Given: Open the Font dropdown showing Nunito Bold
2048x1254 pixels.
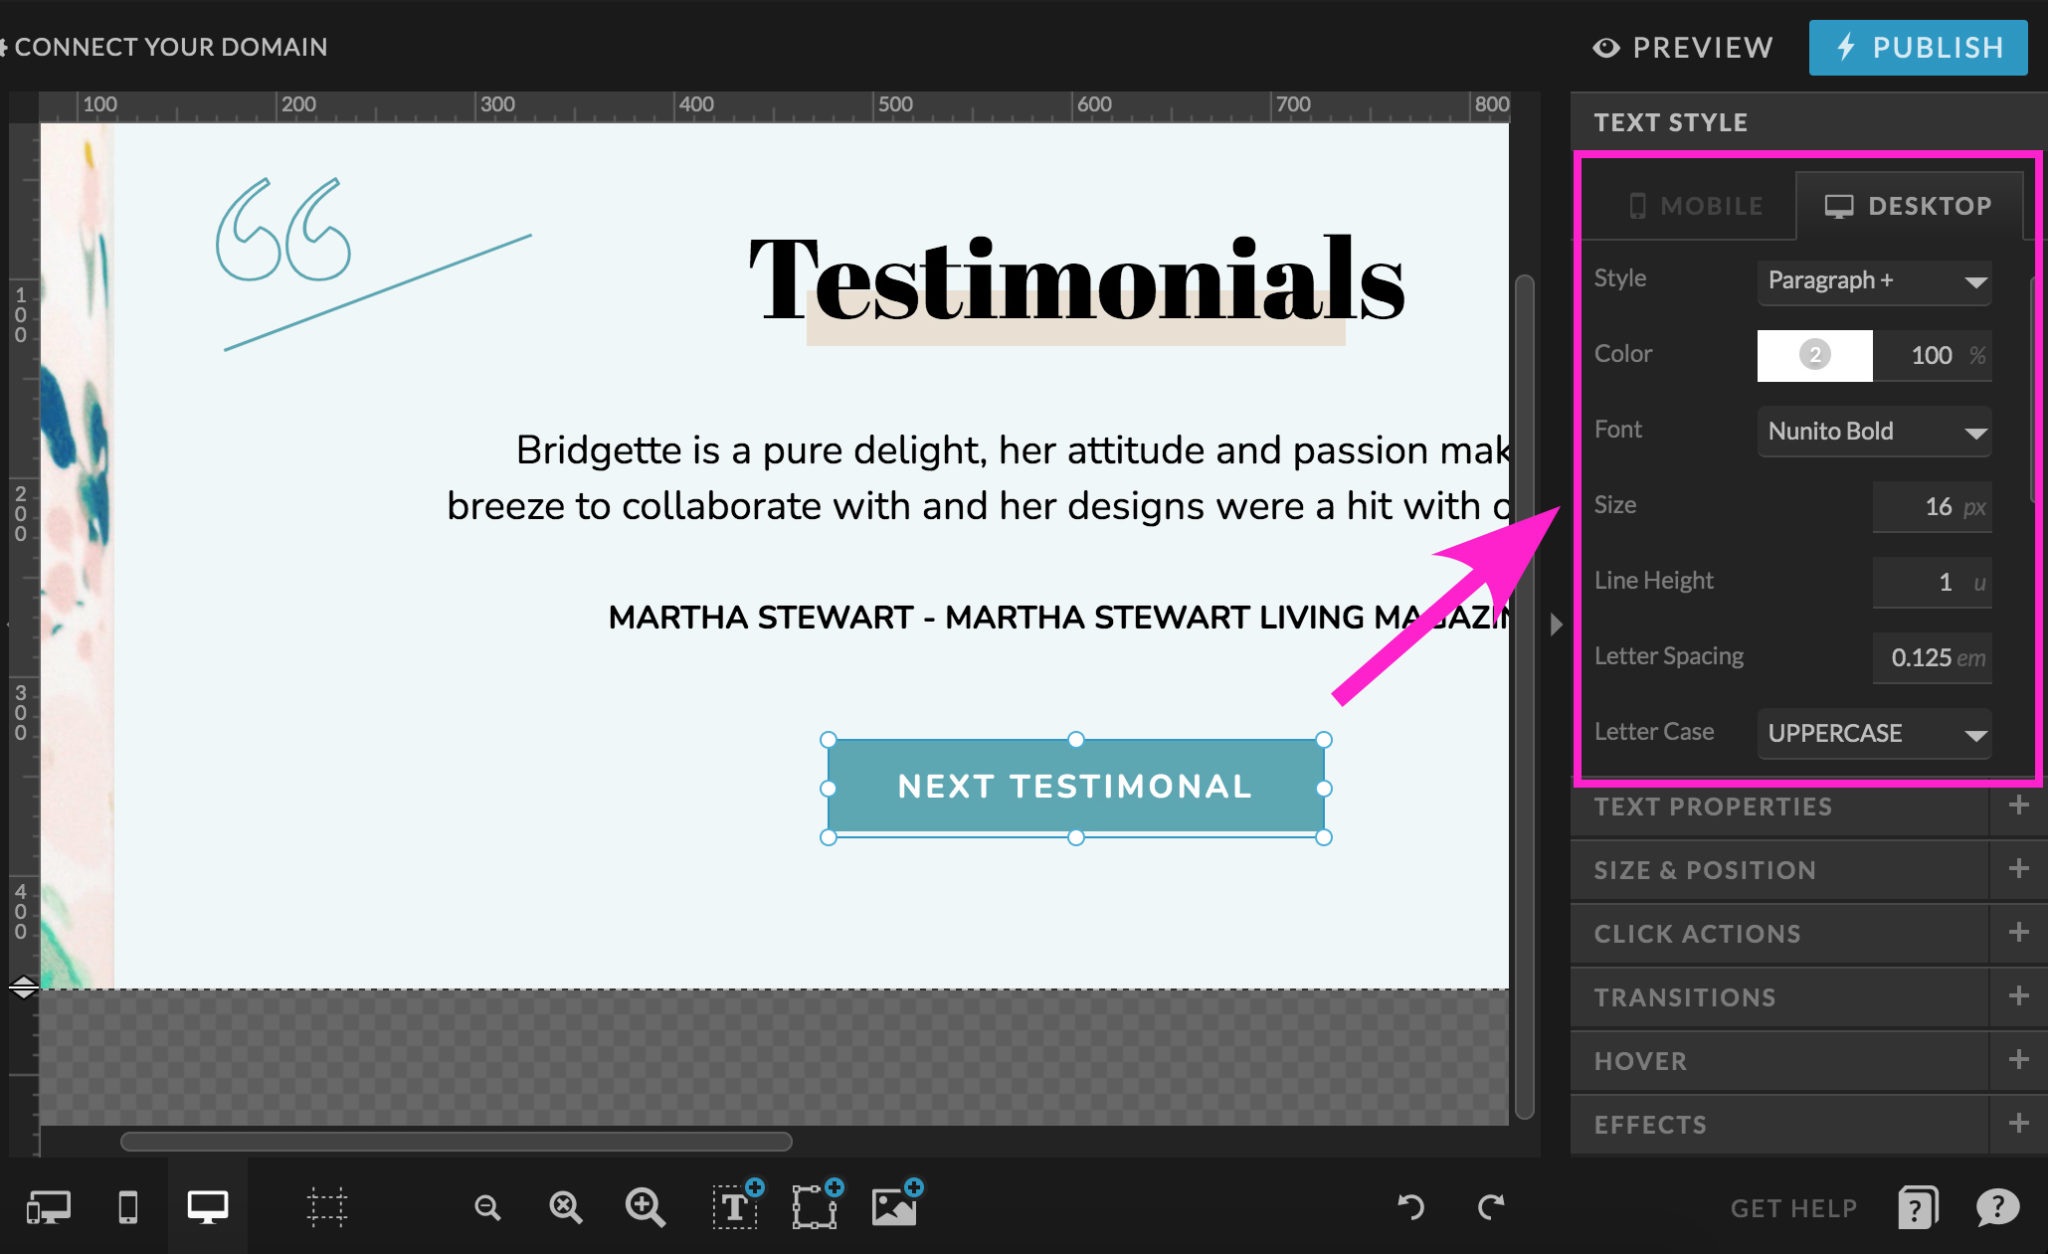Looking at the screenshot, I should click(x=1874, y=432).
